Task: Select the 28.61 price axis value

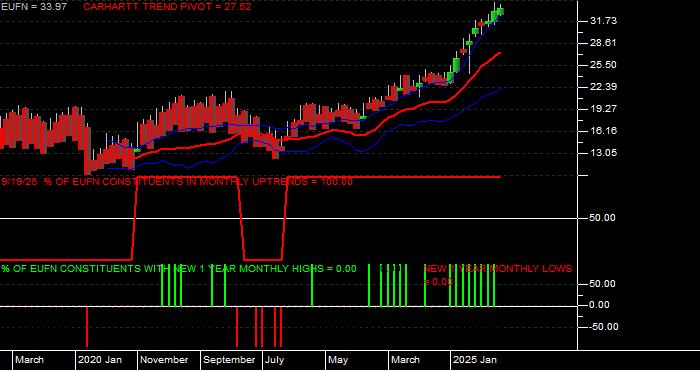Action: pos(603,43)
